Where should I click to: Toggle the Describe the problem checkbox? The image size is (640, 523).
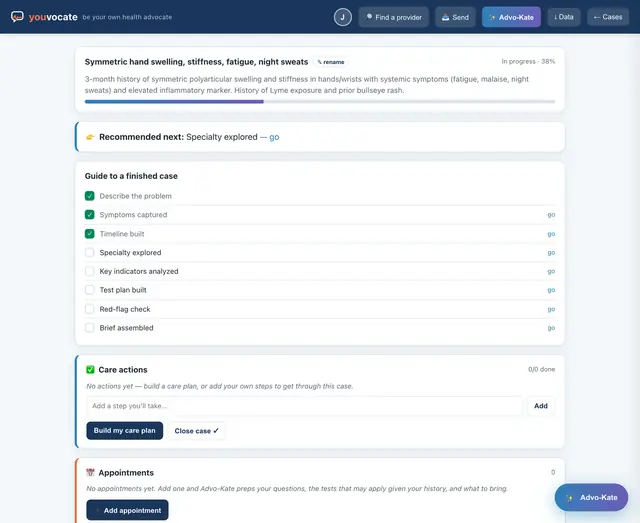click(x=89, y=196)
